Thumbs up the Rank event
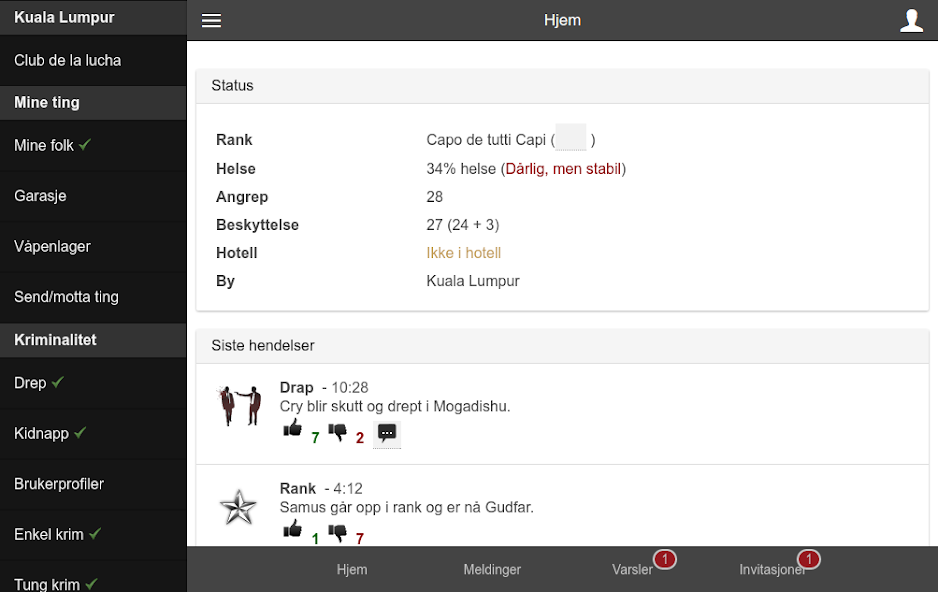Viewport: 938px width, 592px height. point(292,530)
